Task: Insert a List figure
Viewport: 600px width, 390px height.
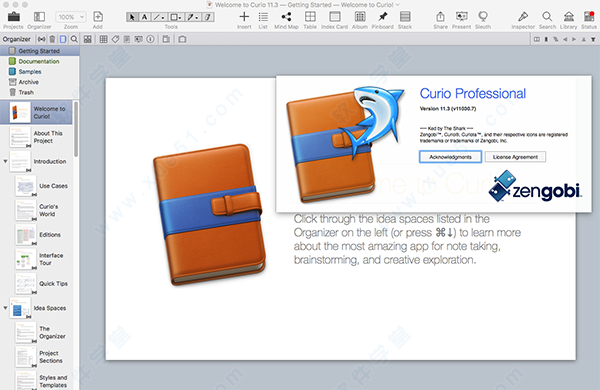Action: coord(263,20)
